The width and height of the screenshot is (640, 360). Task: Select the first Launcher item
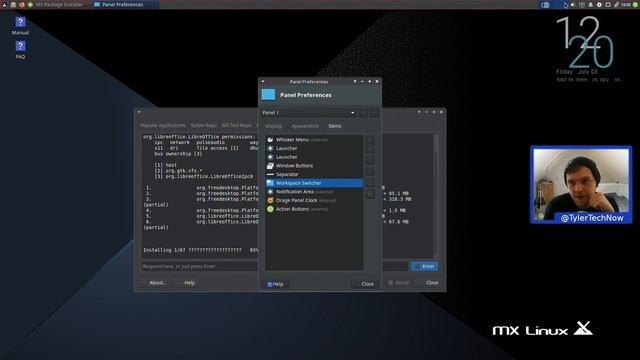coord(314,148)
